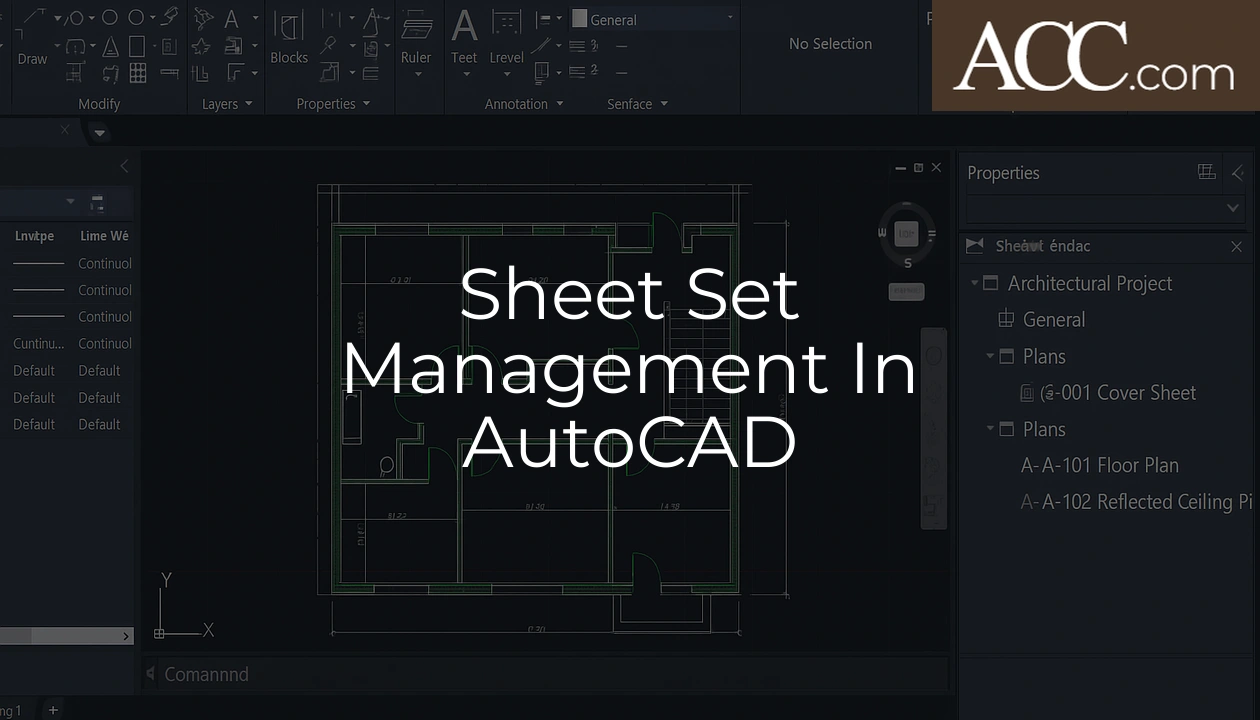Expand the Annotation panel flyout
This screenshot has height=720, width=1260.
click(559, 104)
